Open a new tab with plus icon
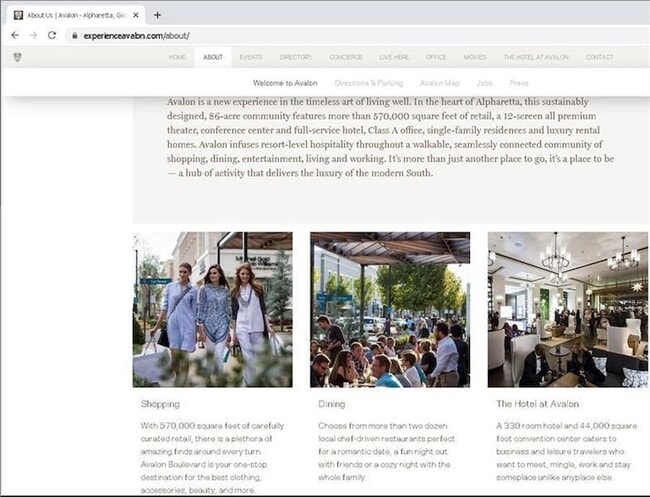Image resolution: width=650 pixels, height=497 pixels. pos(157,15)
